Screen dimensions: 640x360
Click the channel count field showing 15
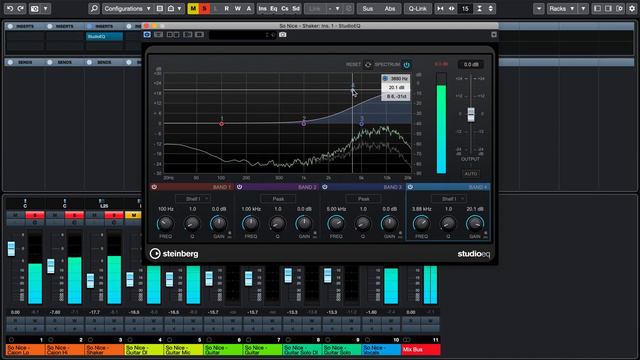(465, 8)
